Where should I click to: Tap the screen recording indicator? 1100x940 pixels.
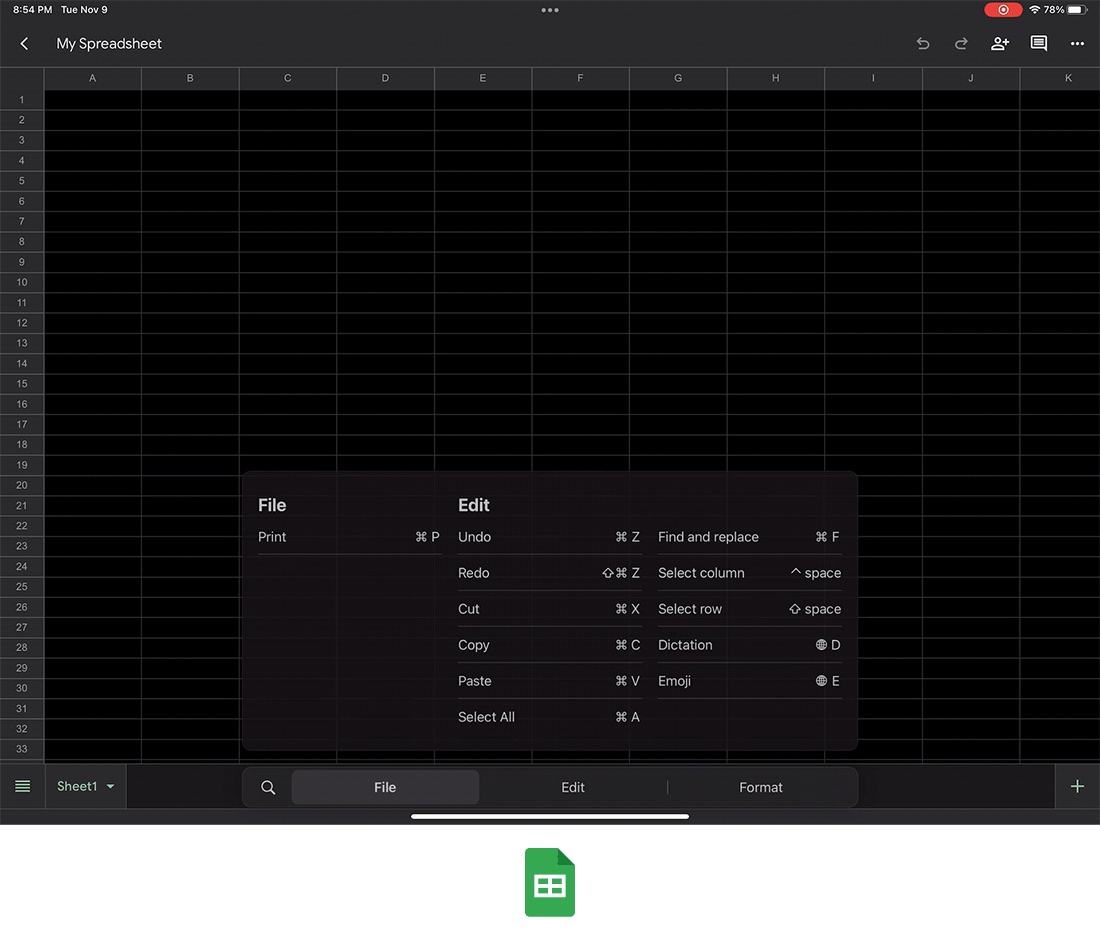[x=1003, y=9]
